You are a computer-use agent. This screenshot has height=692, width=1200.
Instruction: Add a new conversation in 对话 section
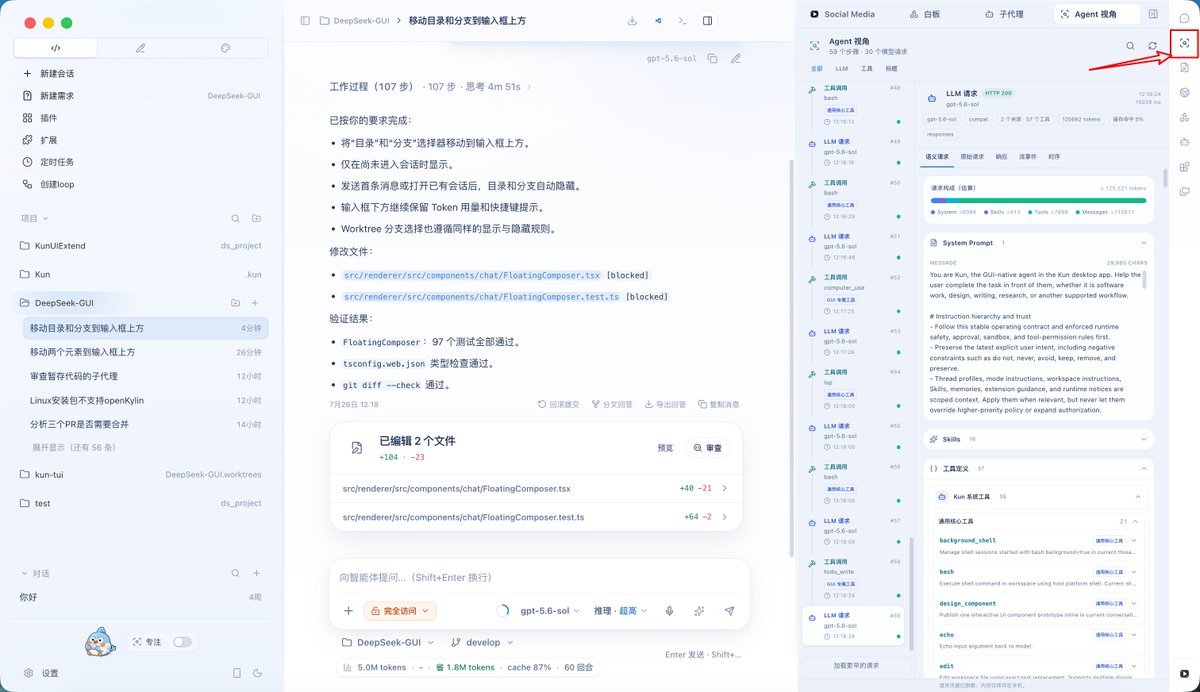[x=256, y=574]
